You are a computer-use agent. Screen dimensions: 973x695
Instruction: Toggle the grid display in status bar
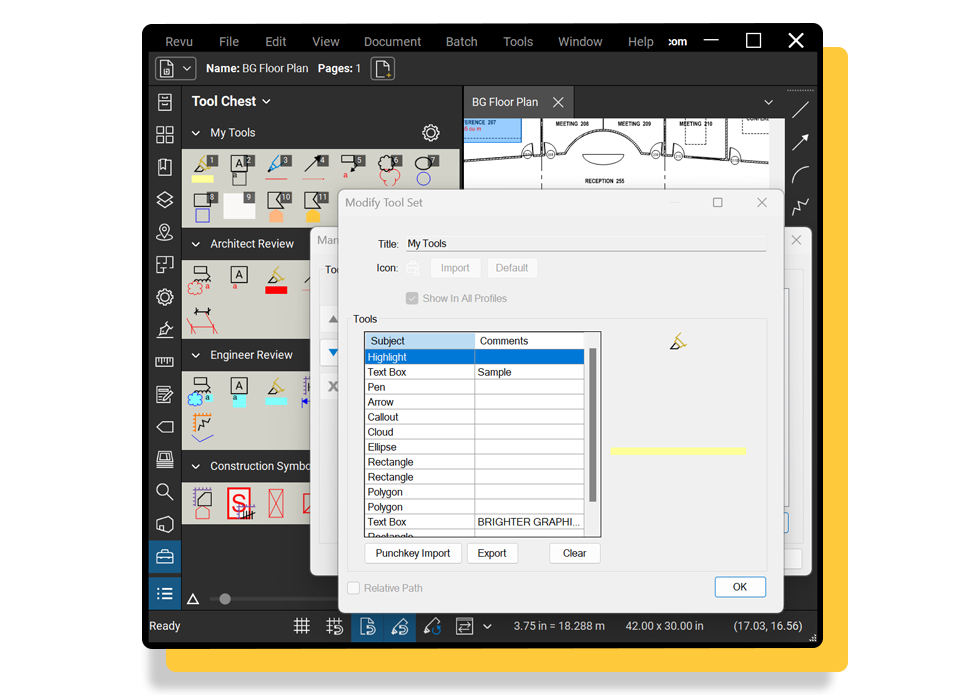302,626
